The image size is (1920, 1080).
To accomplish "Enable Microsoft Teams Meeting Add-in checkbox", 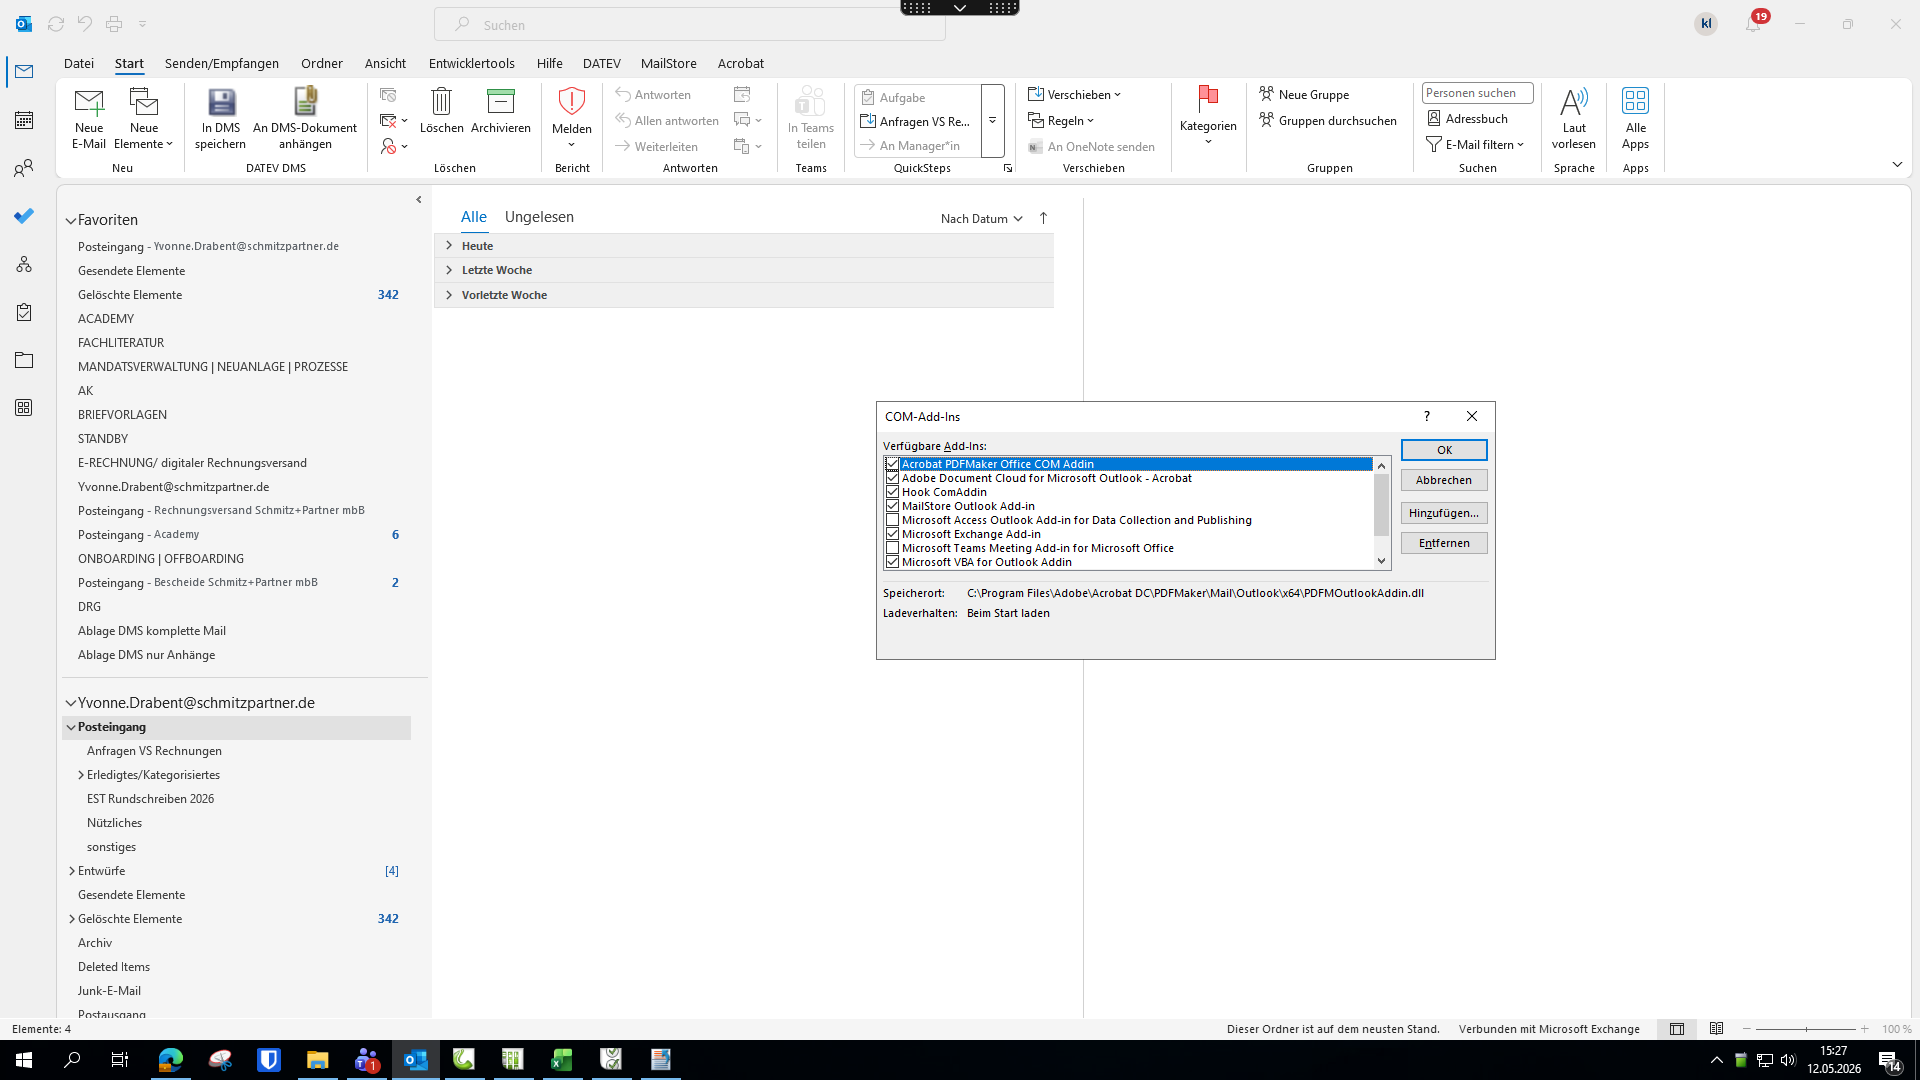I will coord(892,548).
